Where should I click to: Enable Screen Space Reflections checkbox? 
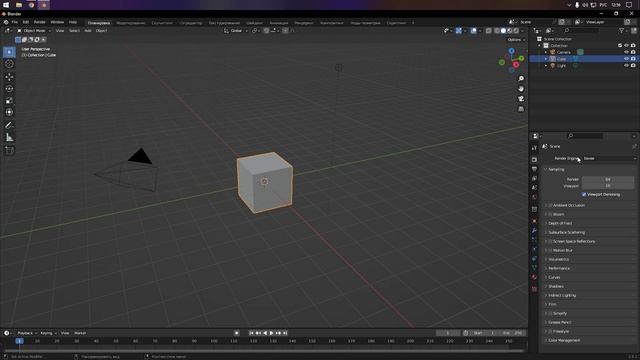coord(550,242)
